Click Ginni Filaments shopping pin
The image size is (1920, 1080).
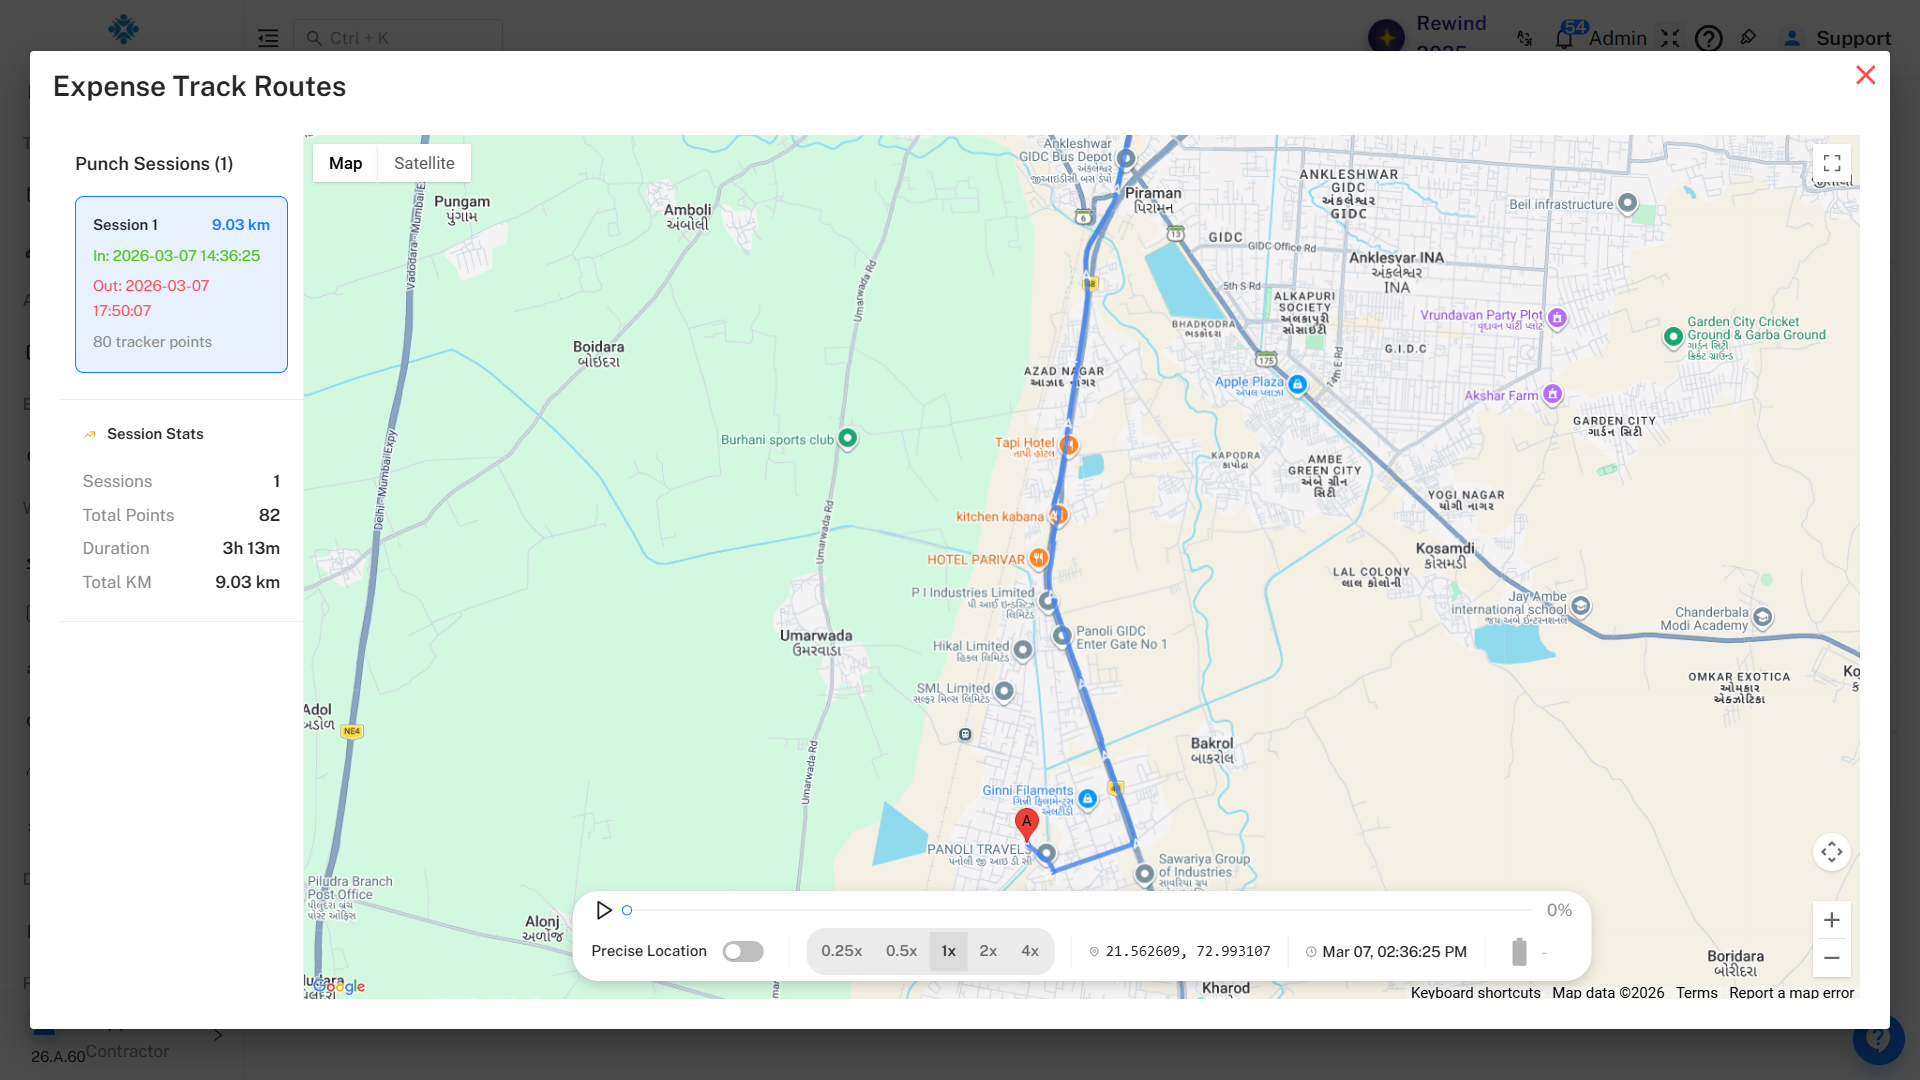[x=1087, y=799]
